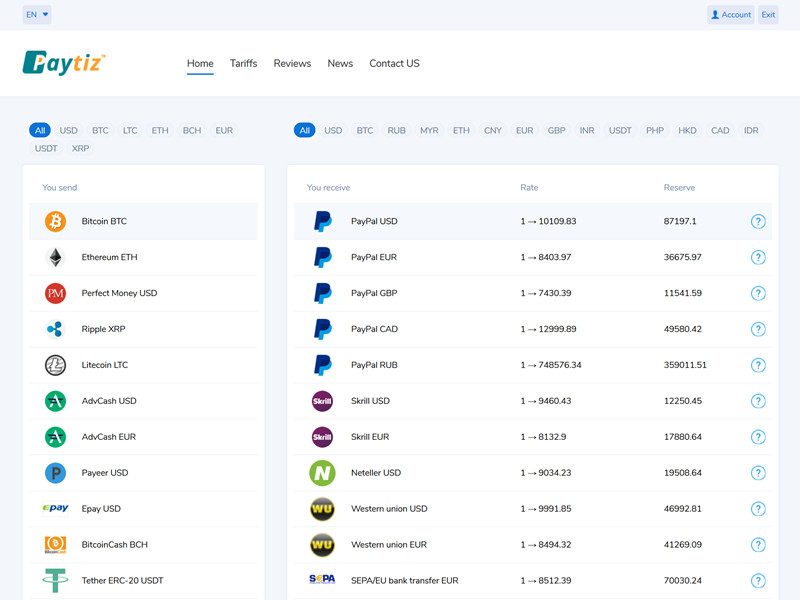Filter receive currencies by PHP

click(655, 131)
